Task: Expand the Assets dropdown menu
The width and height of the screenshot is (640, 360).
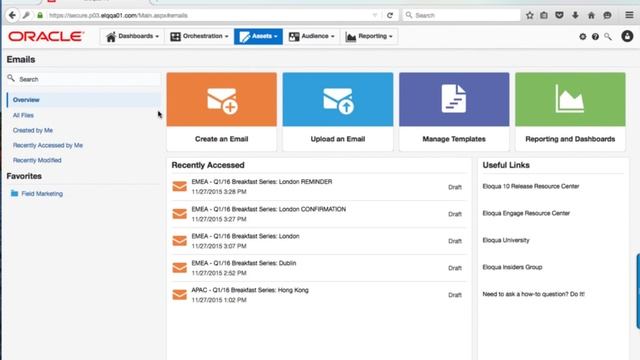Action: pyautogui.click(x=258, y=36)
